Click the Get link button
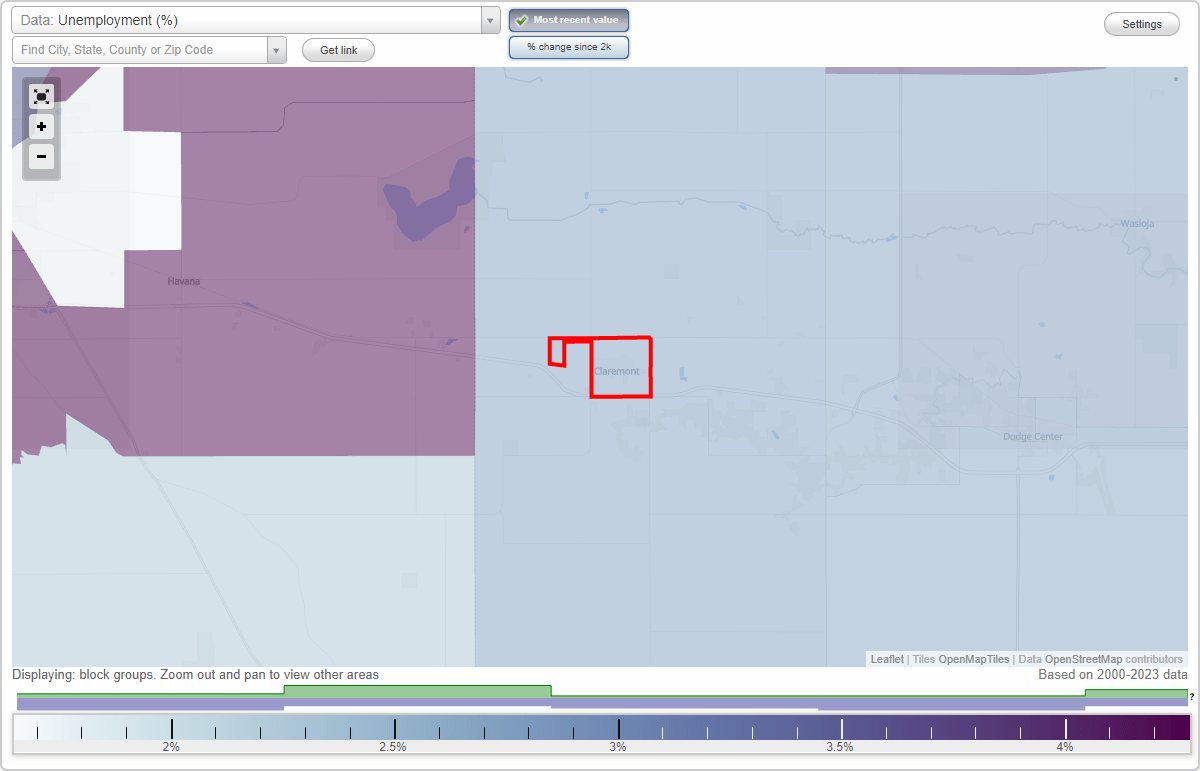Image resolution: width=1200 pixels, height=771 pixels. click(338, 50)
